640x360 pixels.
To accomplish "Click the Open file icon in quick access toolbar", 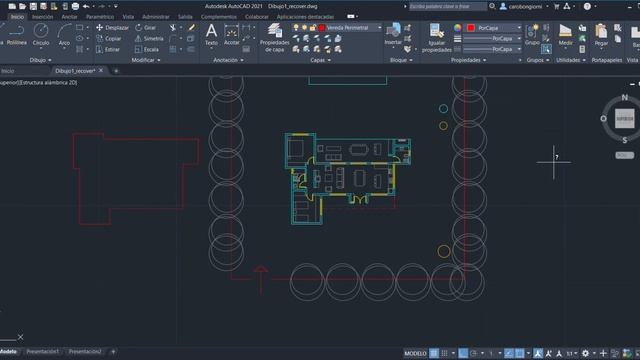I will click(22, 7).
